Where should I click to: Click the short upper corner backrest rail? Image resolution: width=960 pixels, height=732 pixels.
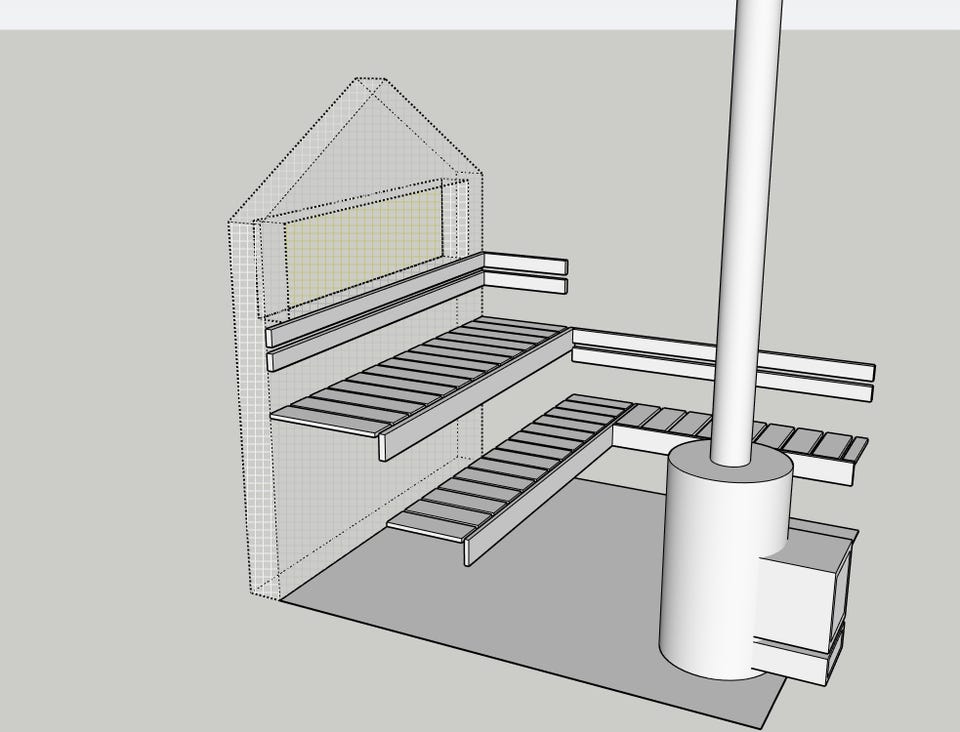[x=526, y=264]
